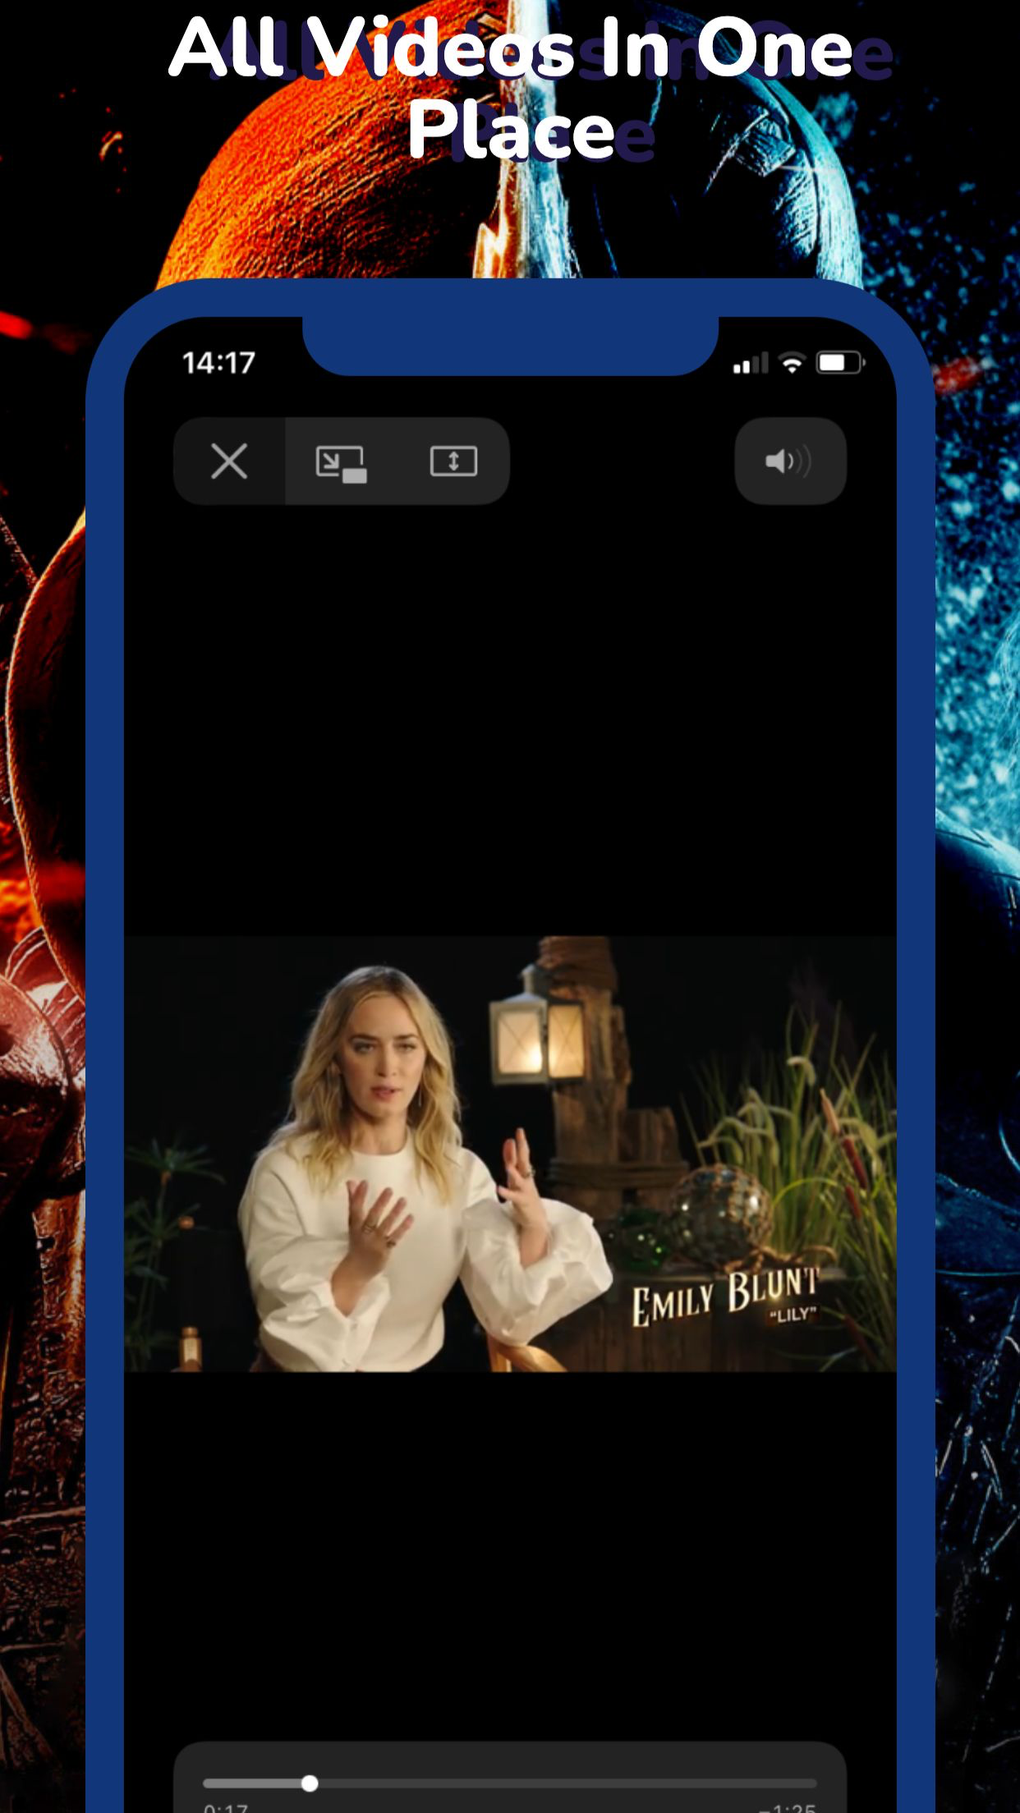The width and height of the screenshot is (1020, 1813).
Task: Click the "Emily Blunt" caption text
Action: point(724,1297)
